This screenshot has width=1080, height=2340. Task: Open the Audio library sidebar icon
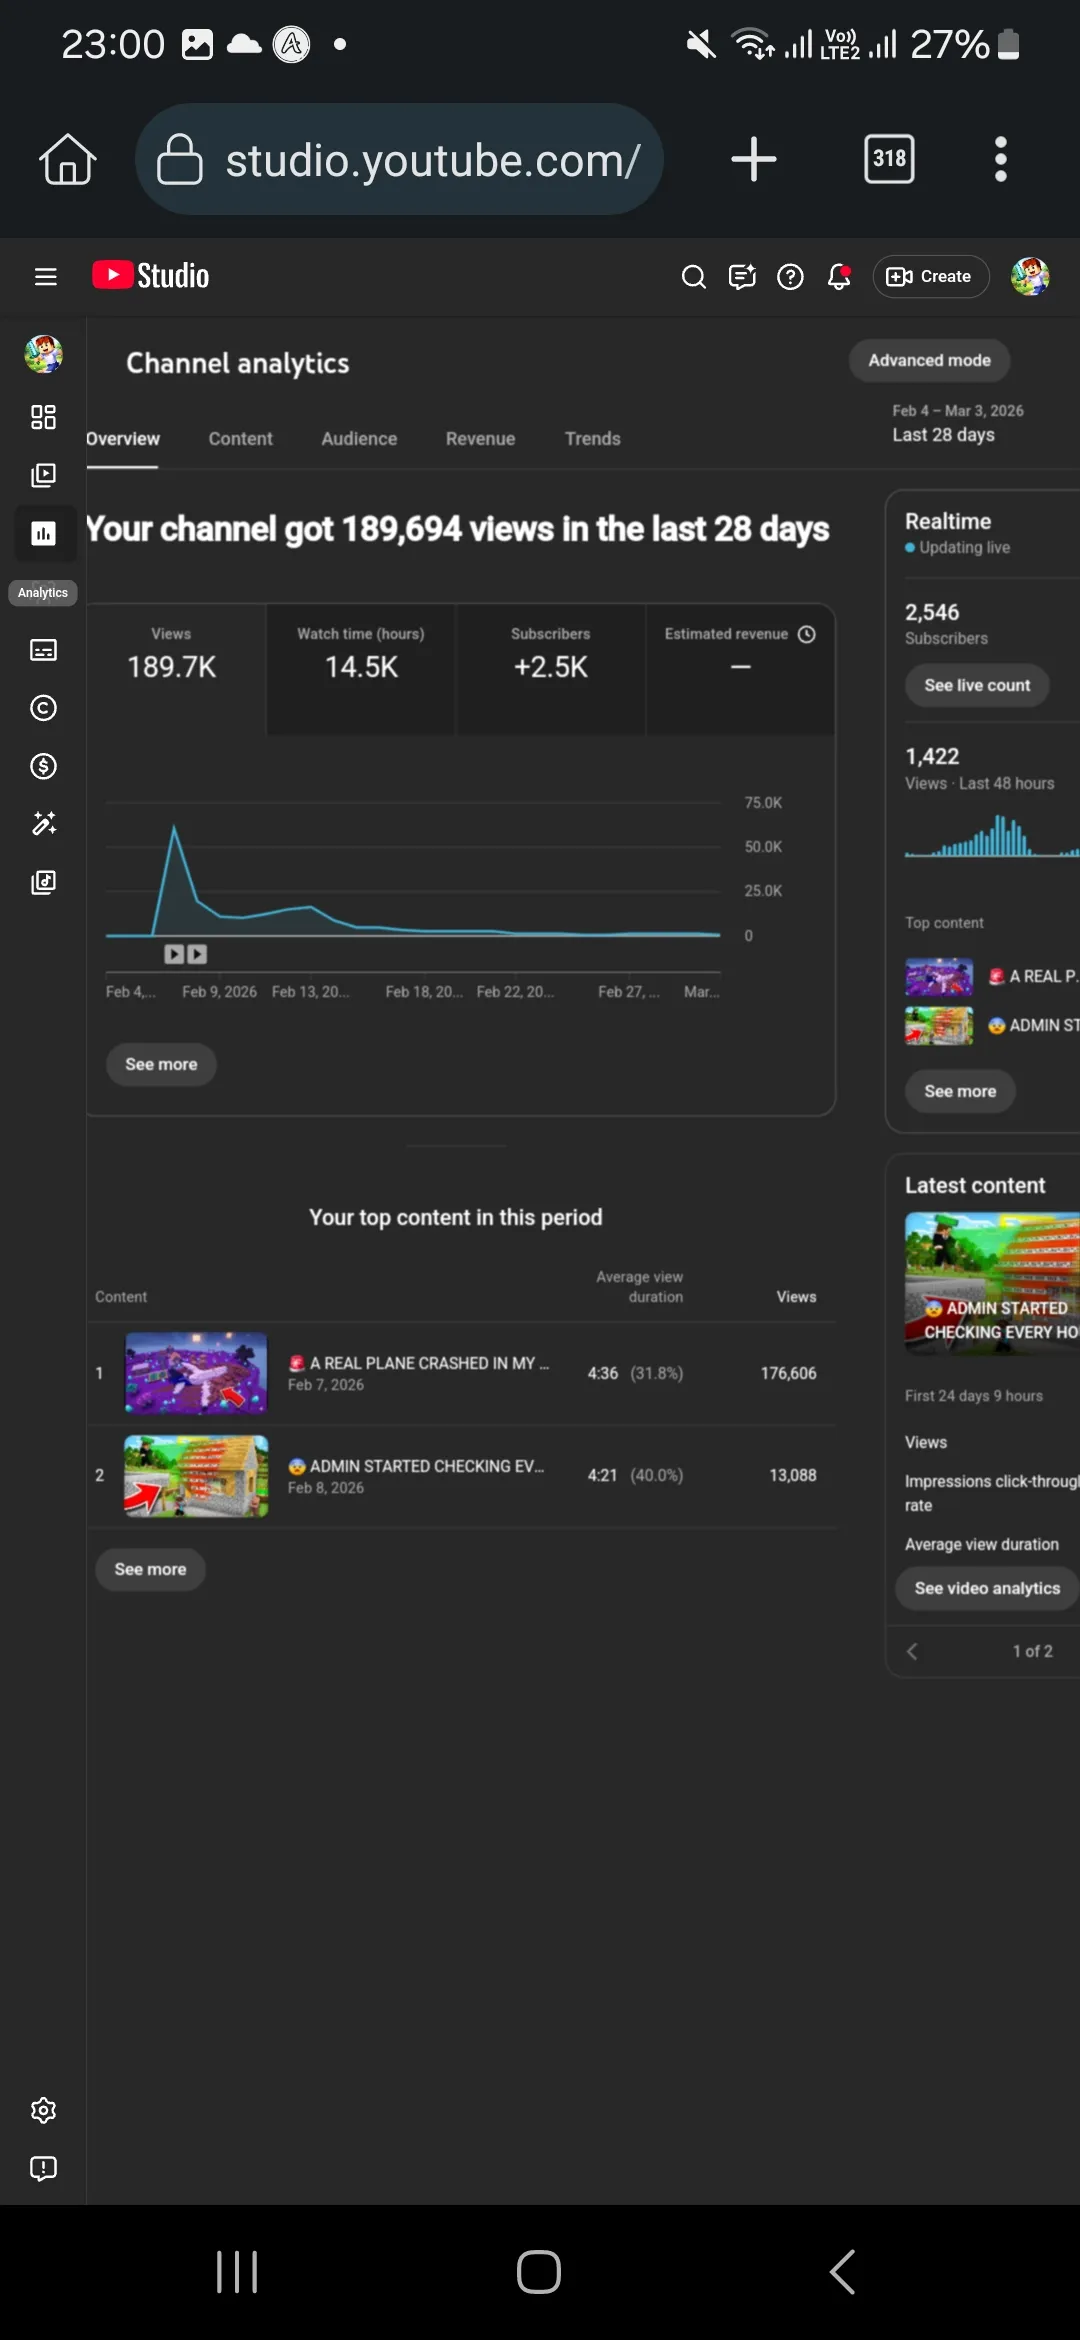[43, 882]
